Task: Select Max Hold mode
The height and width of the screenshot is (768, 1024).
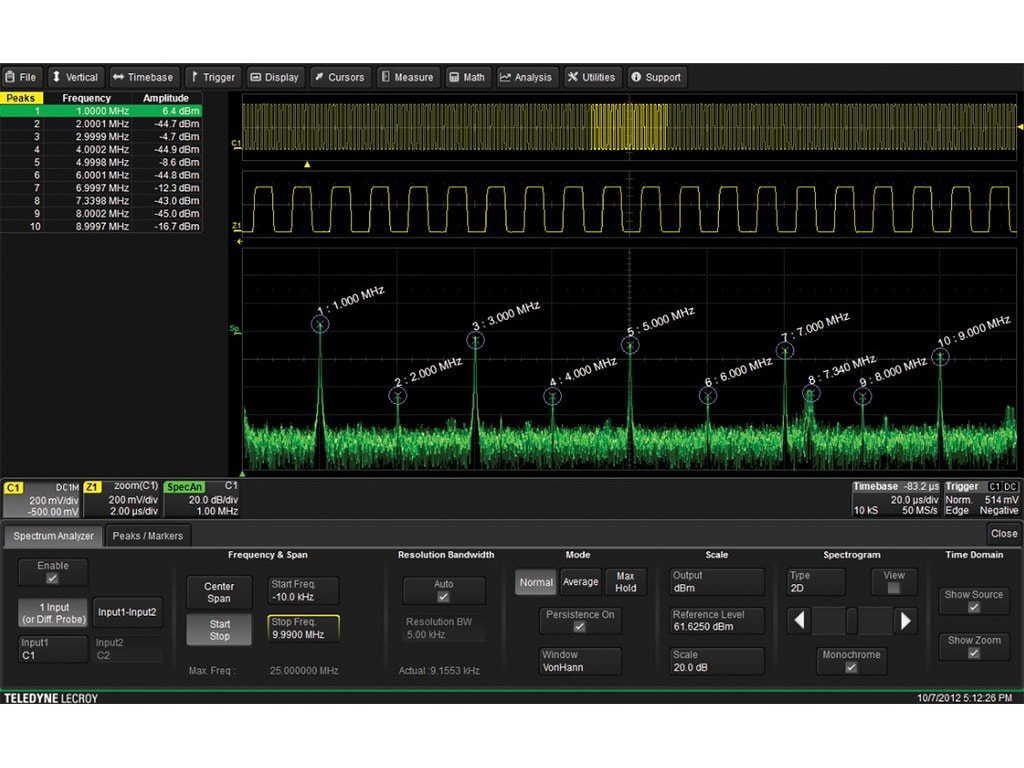Action: 626,582
